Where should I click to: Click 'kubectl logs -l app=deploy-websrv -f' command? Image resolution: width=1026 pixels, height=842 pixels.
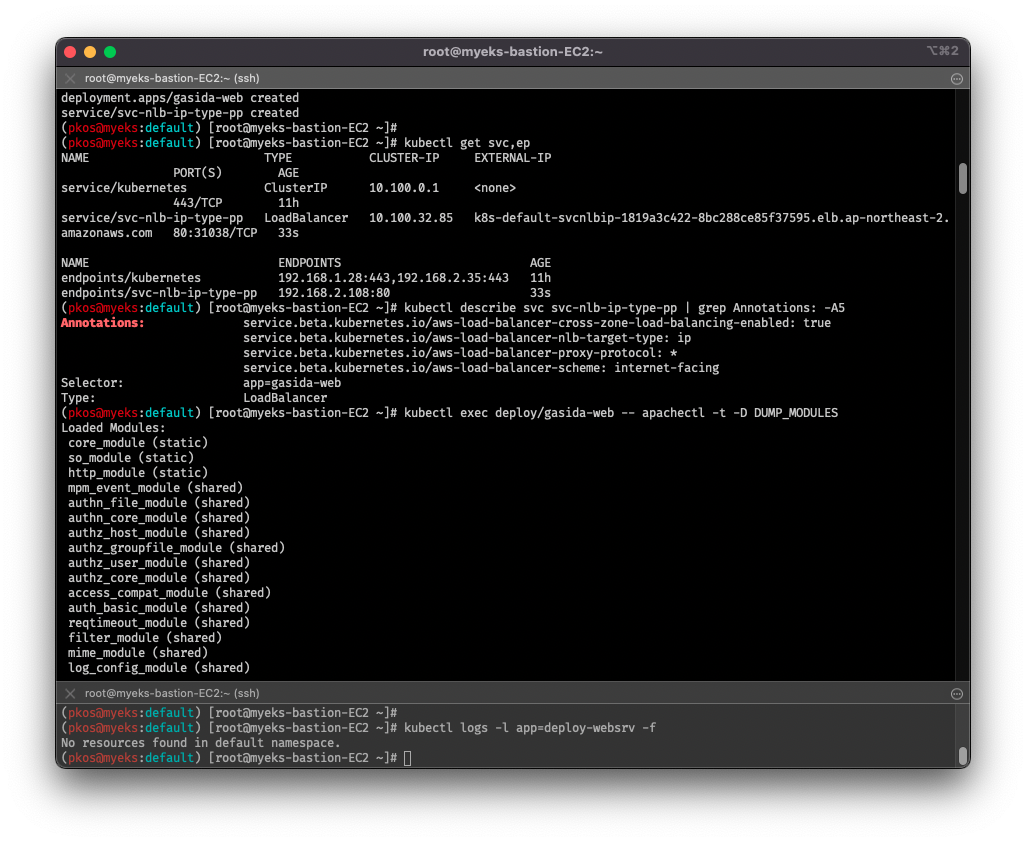pyautogui.click(x=530, y=728)
